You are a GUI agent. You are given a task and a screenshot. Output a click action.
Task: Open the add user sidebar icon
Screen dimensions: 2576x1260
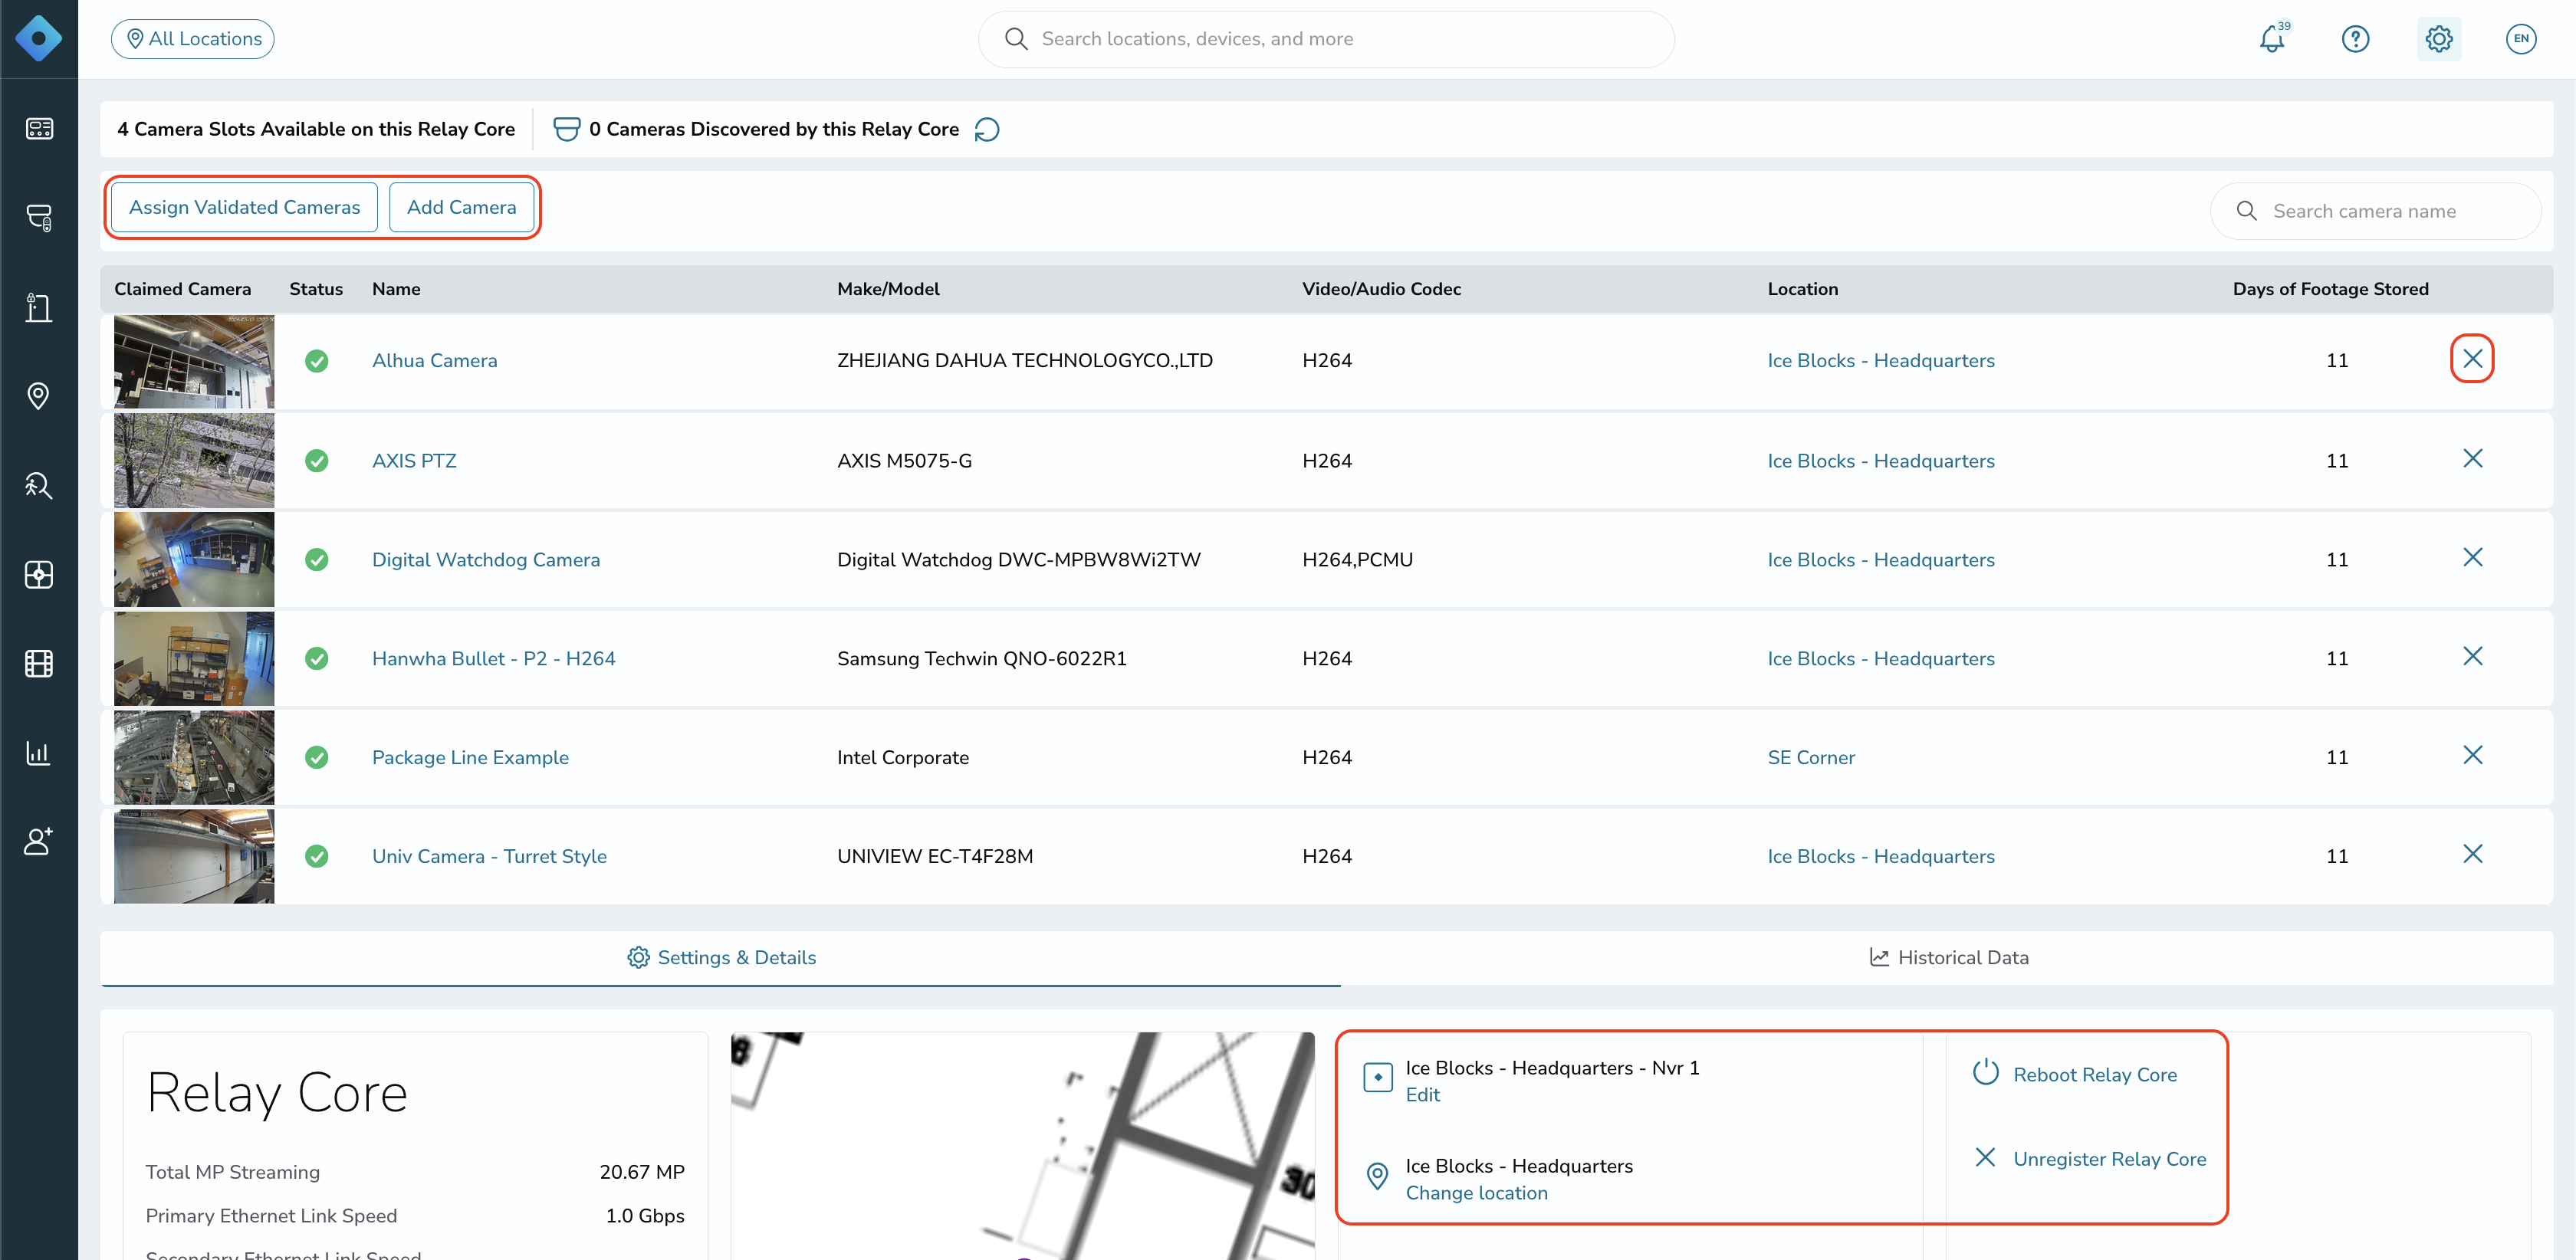tap(39, 841)
